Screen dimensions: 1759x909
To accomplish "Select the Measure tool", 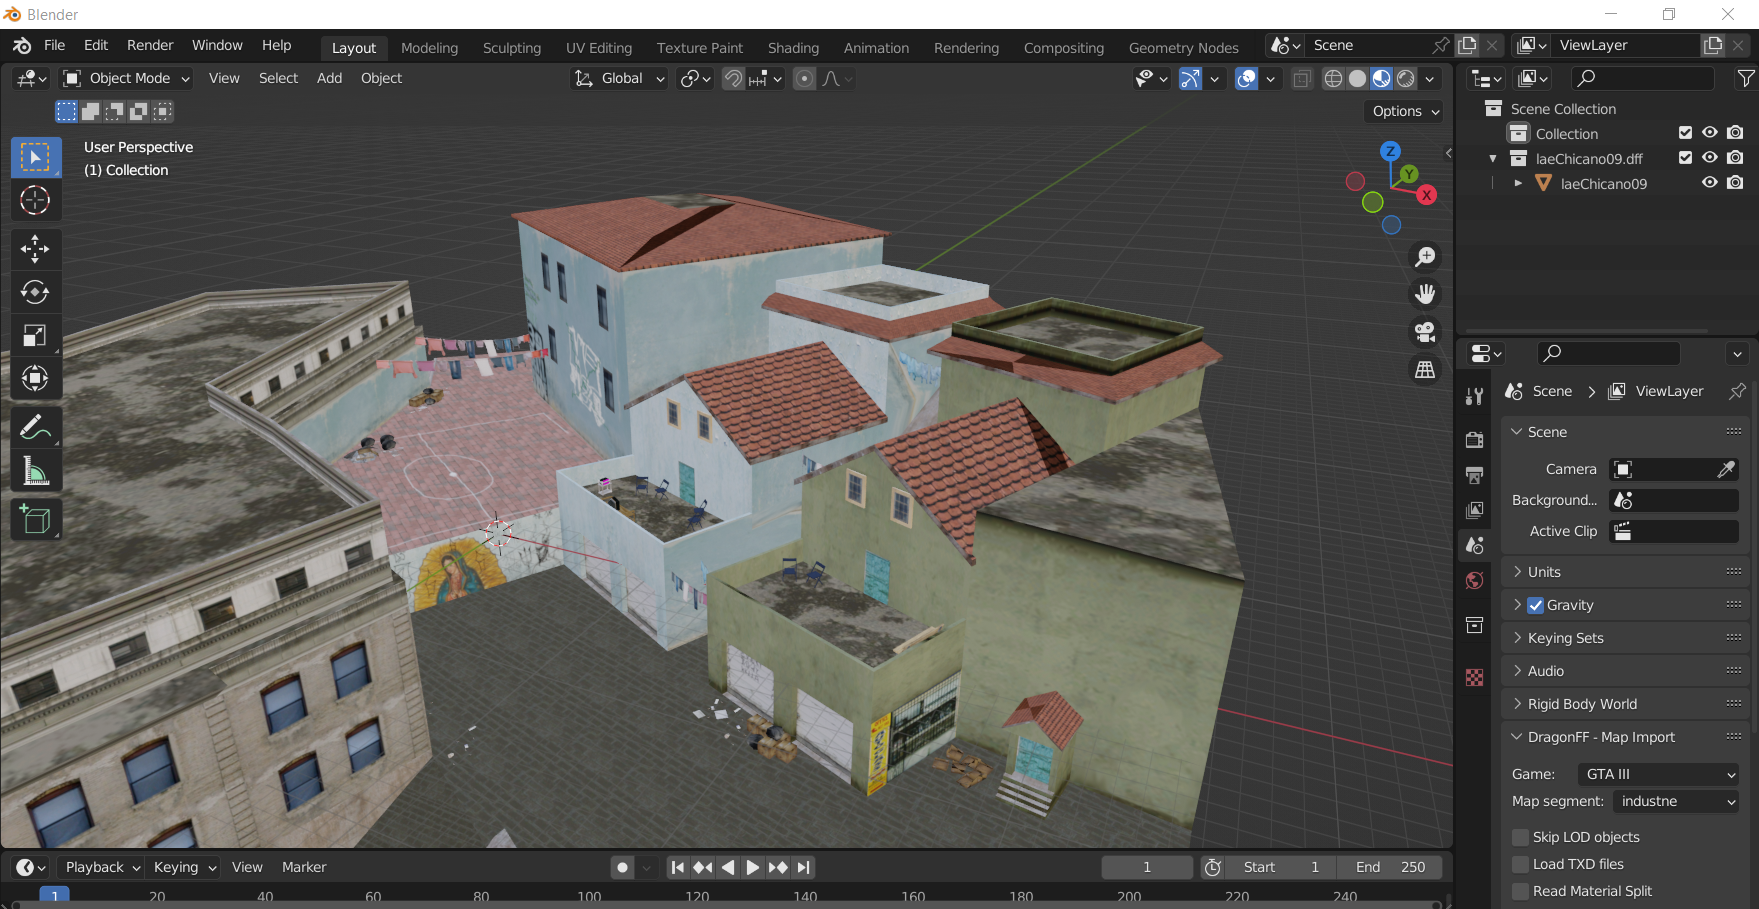I will click(x=35, y=472).
